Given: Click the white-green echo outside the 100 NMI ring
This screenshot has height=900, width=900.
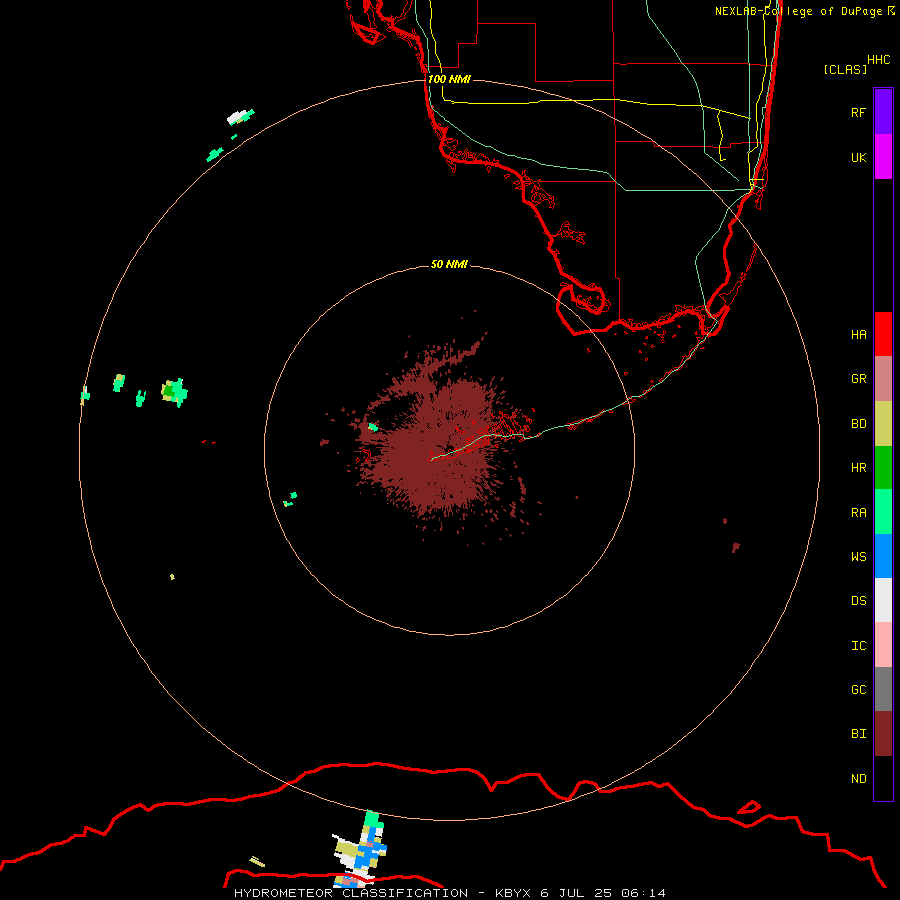Looking at the screenshot, I should pyautogui.click(x=240, y=117).
